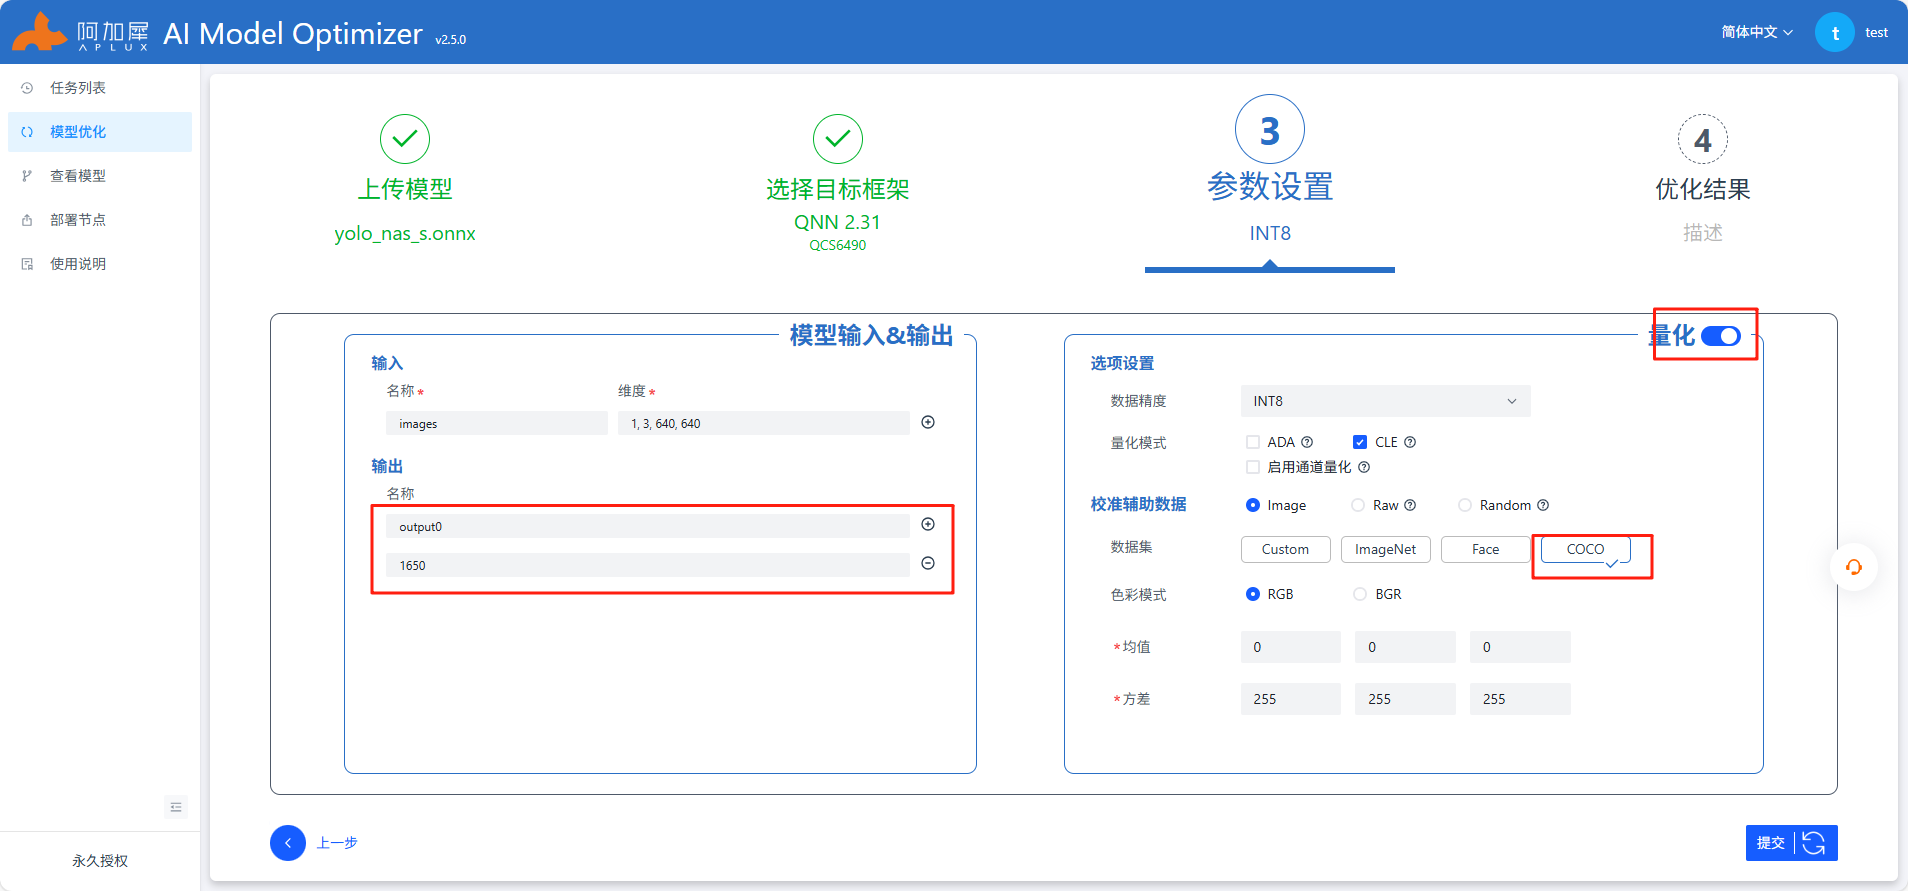Open the INT8 data precision dropdown
This screenshot has width=1908, height=891.
point(1386,401)
